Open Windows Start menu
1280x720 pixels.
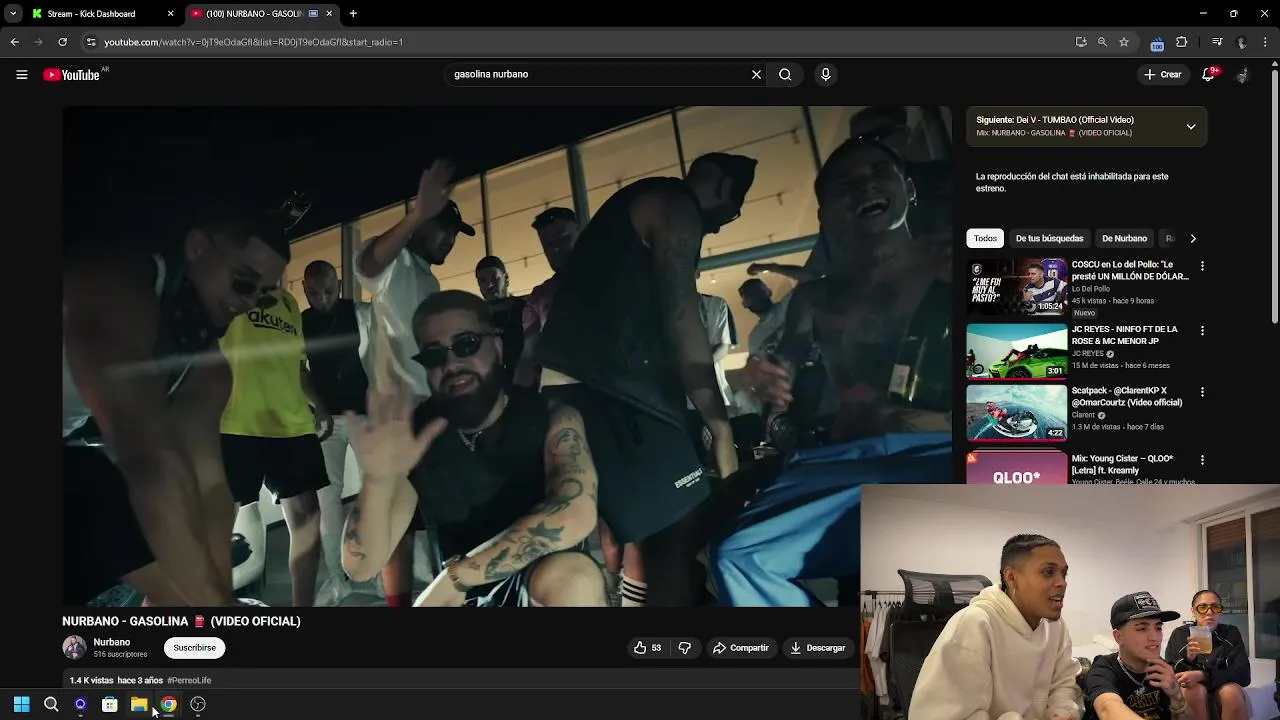[x=21, y=704]
